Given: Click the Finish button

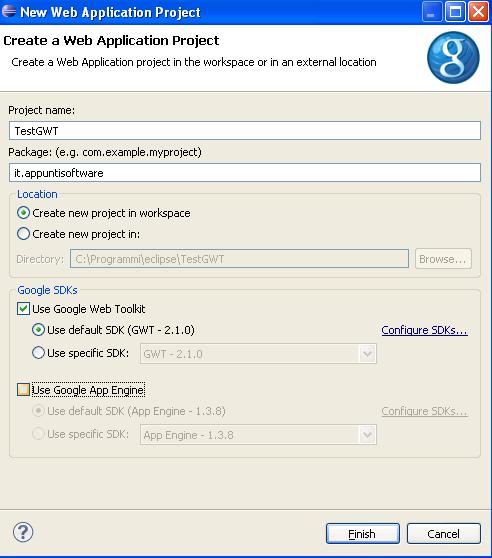Looking at the screenshot, I should 363,533.
